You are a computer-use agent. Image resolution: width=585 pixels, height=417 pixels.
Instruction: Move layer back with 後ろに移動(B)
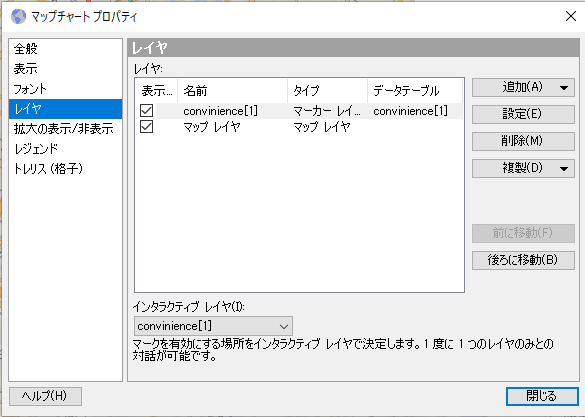tap(523, 260)
